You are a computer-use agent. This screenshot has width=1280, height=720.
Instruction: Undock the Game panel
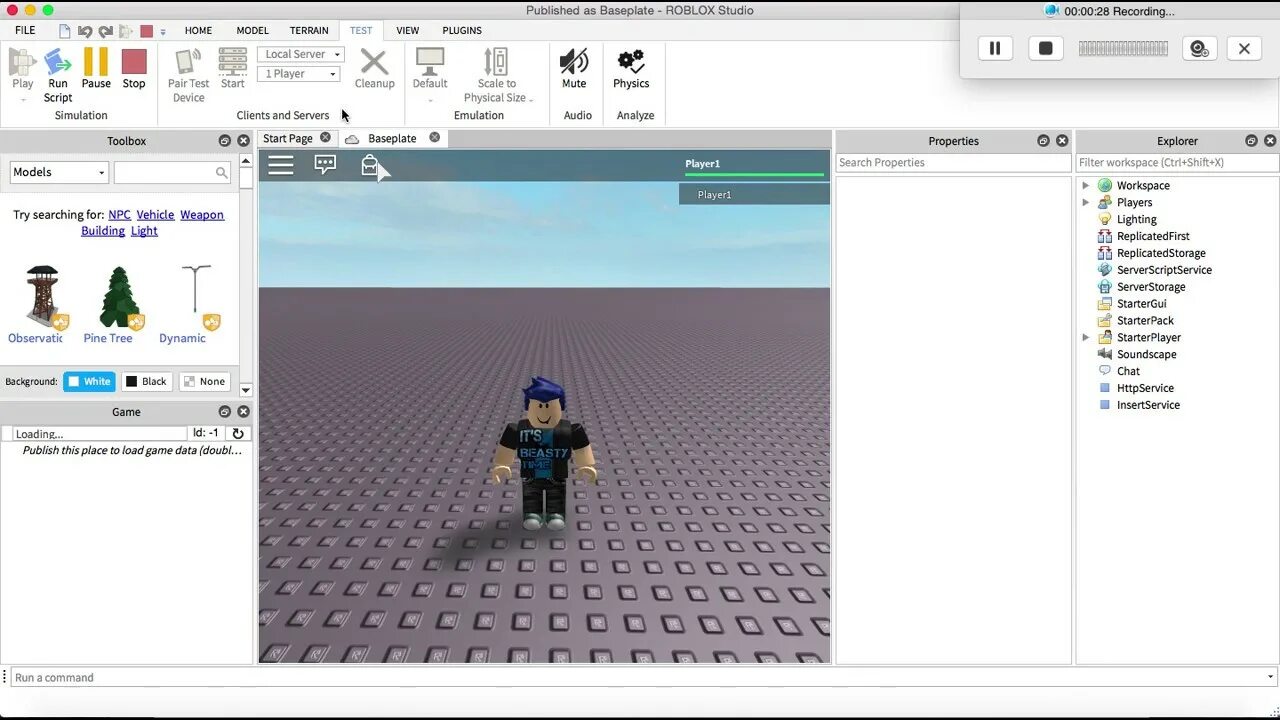(x=224, y=412)
